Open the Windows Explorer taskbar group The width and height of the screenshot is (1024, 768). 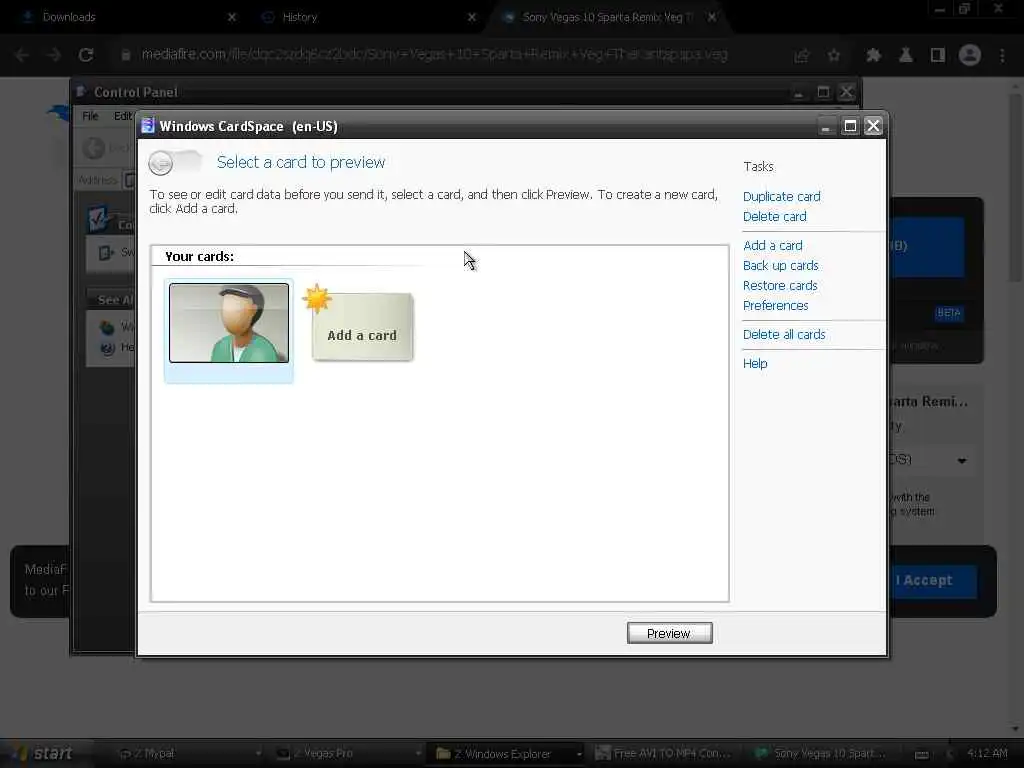[x=506, y=754]
